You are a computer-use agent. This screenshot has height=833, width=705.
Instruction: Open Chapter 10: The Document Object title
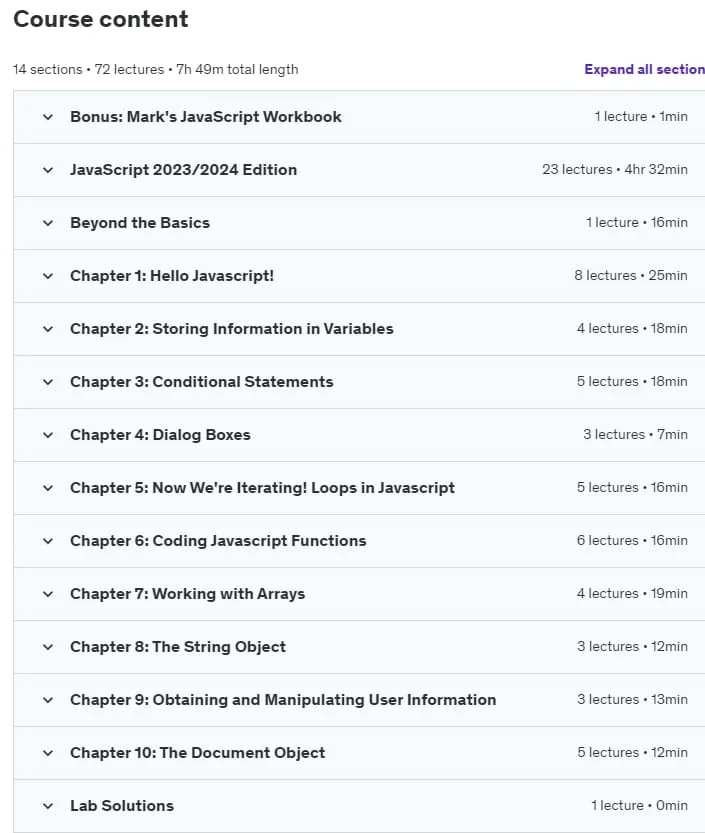tap(198, 753)
